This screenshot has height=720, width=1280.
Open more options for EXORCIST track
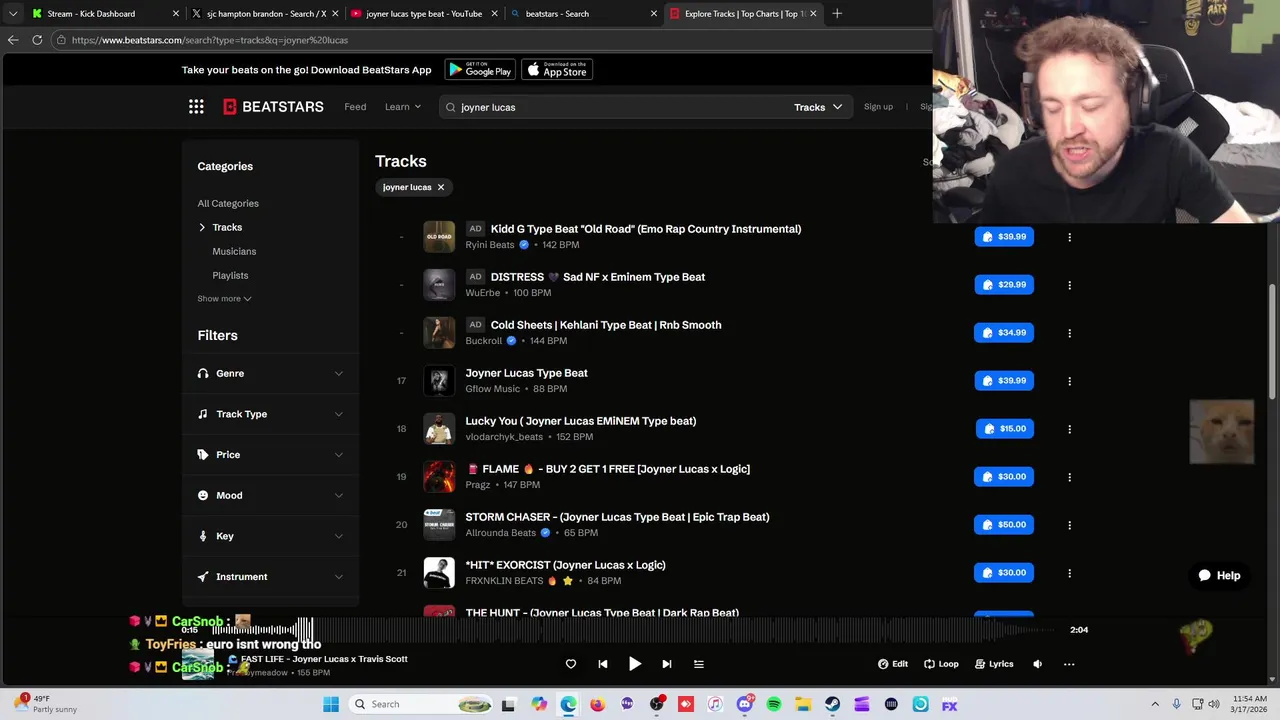tap(1069, 573)
